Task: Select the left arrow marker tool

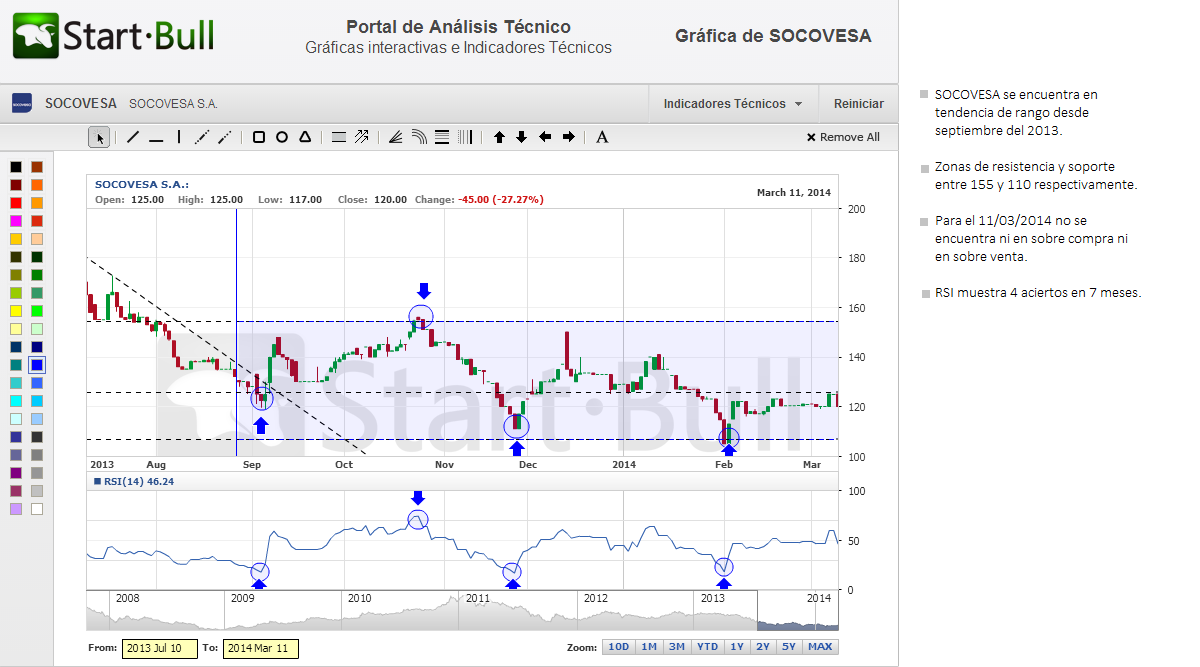Action: [x=545, y=137]
